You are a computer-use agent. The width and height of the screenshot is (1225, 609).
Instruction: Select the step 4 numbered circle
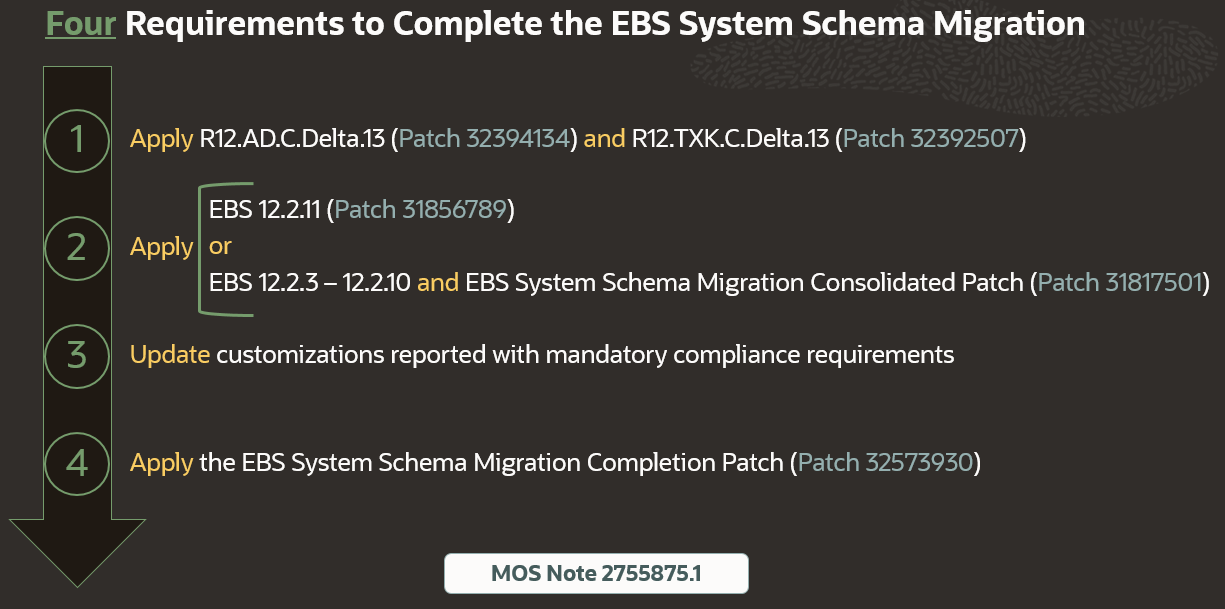pyautogui.click(x=77, y=463)
